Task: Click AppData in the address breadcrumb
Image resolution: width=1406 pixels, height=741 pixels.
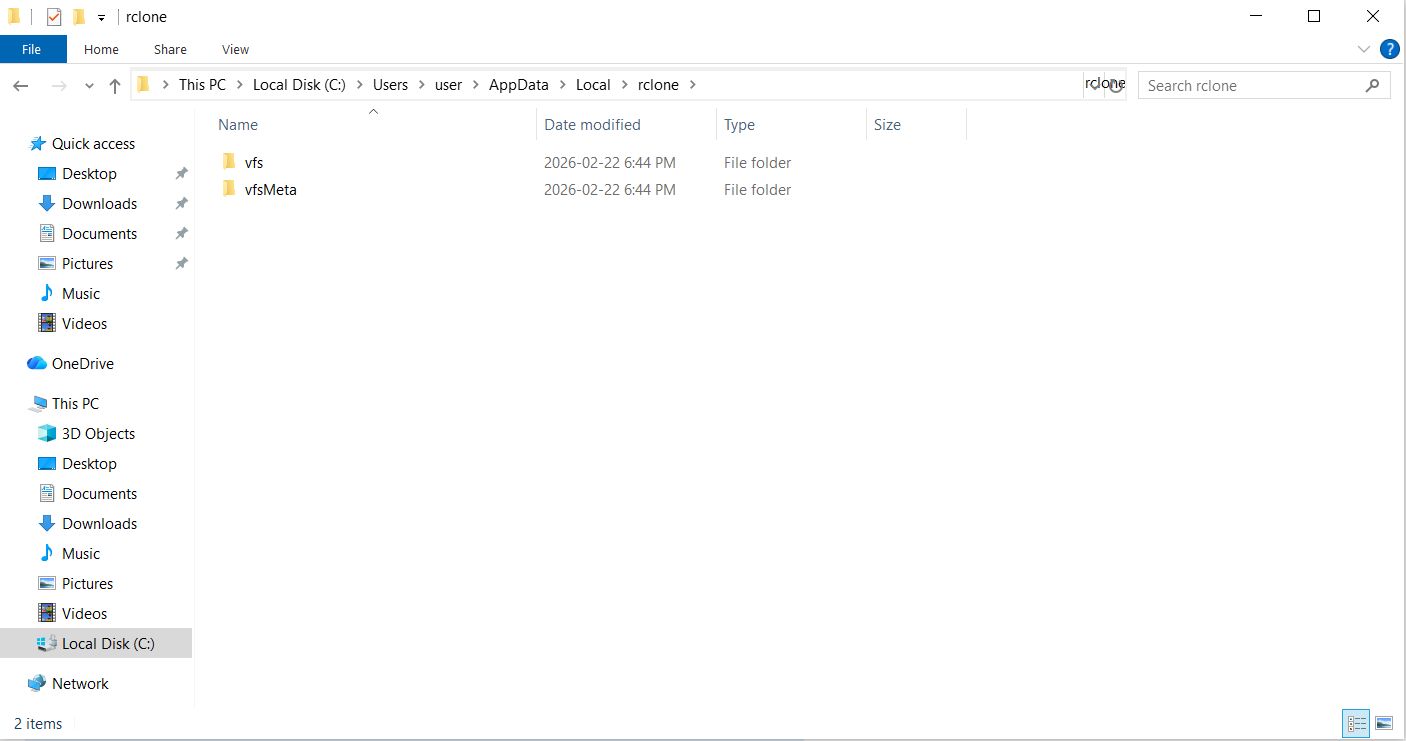Action: tap(519, 85)
